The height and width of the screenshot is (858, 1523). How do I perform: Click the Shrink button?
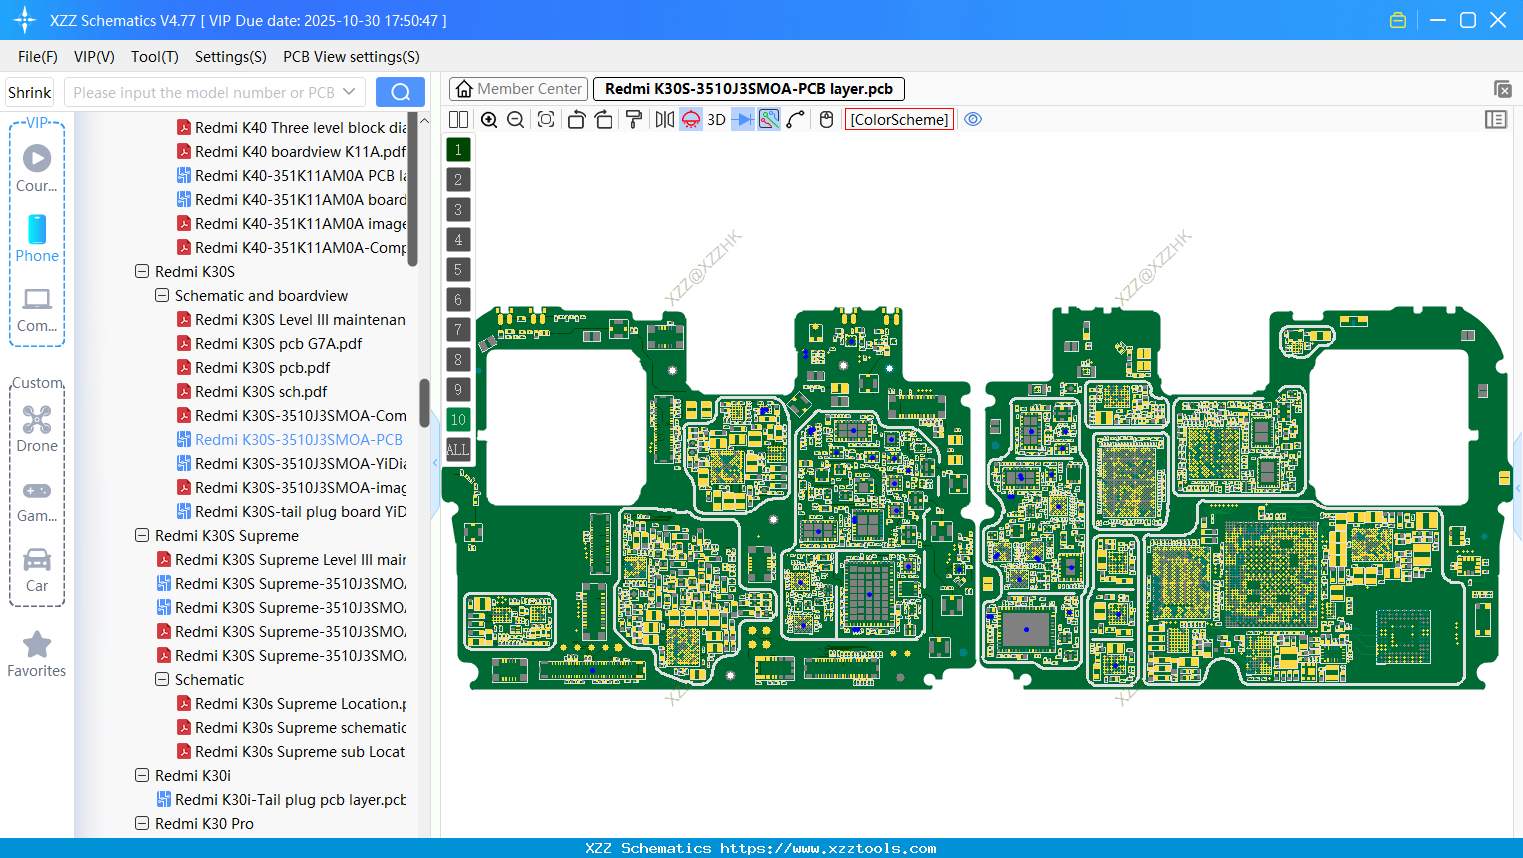point(29,91)
